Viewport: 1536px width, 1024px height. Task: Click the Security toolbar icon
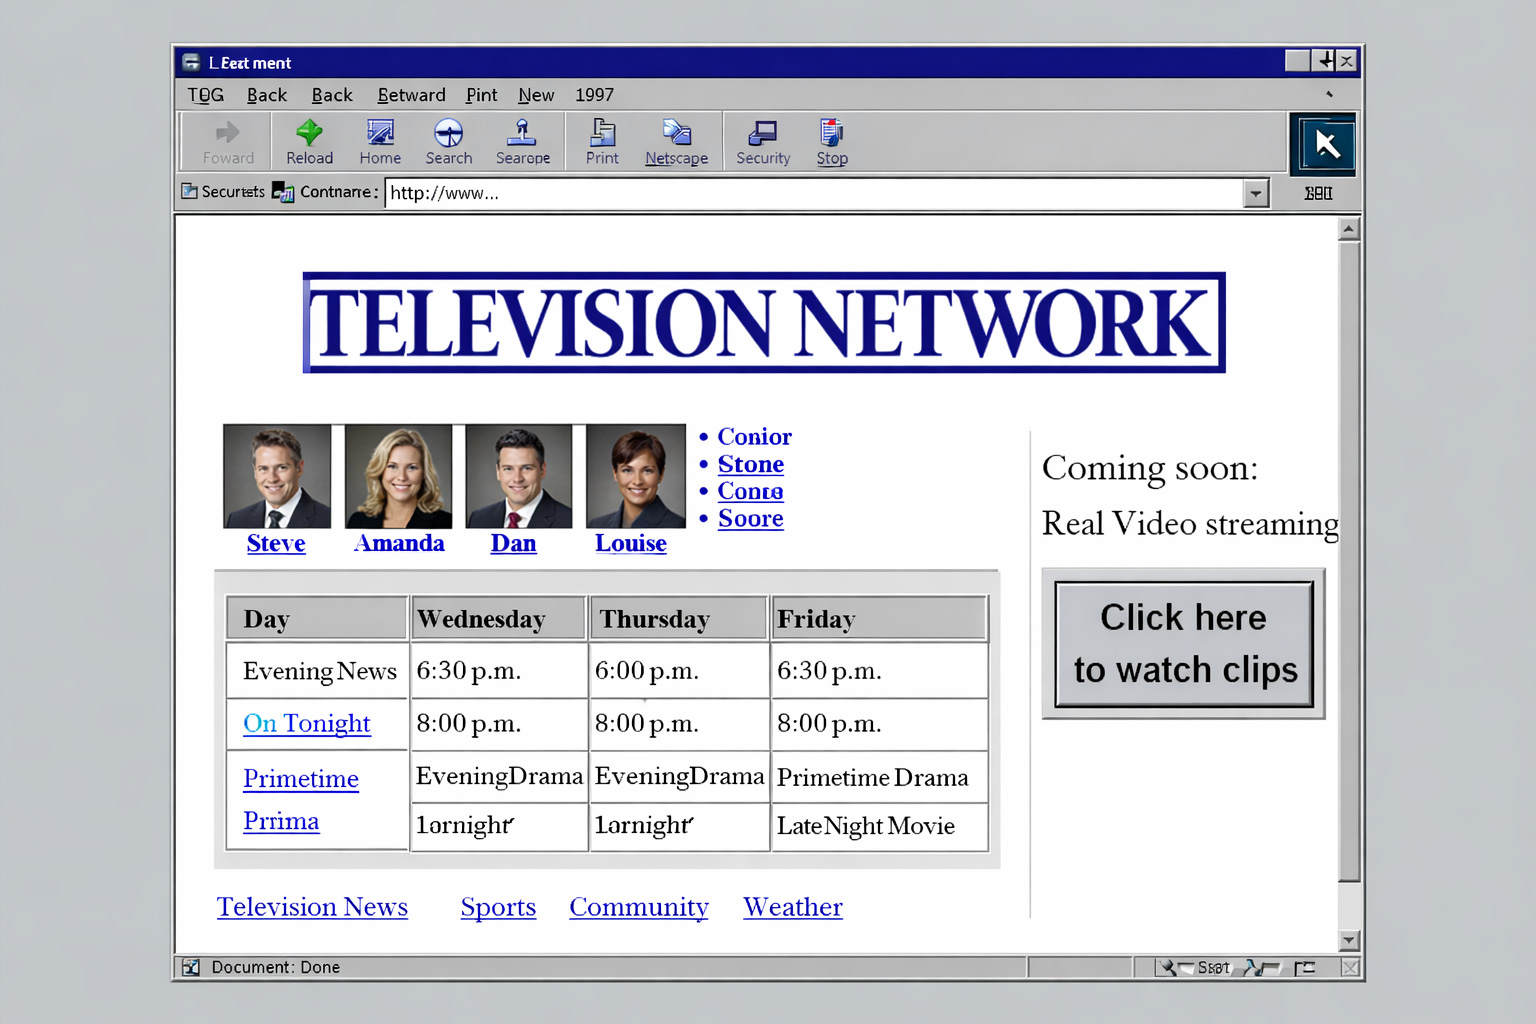tap(763, 140)
